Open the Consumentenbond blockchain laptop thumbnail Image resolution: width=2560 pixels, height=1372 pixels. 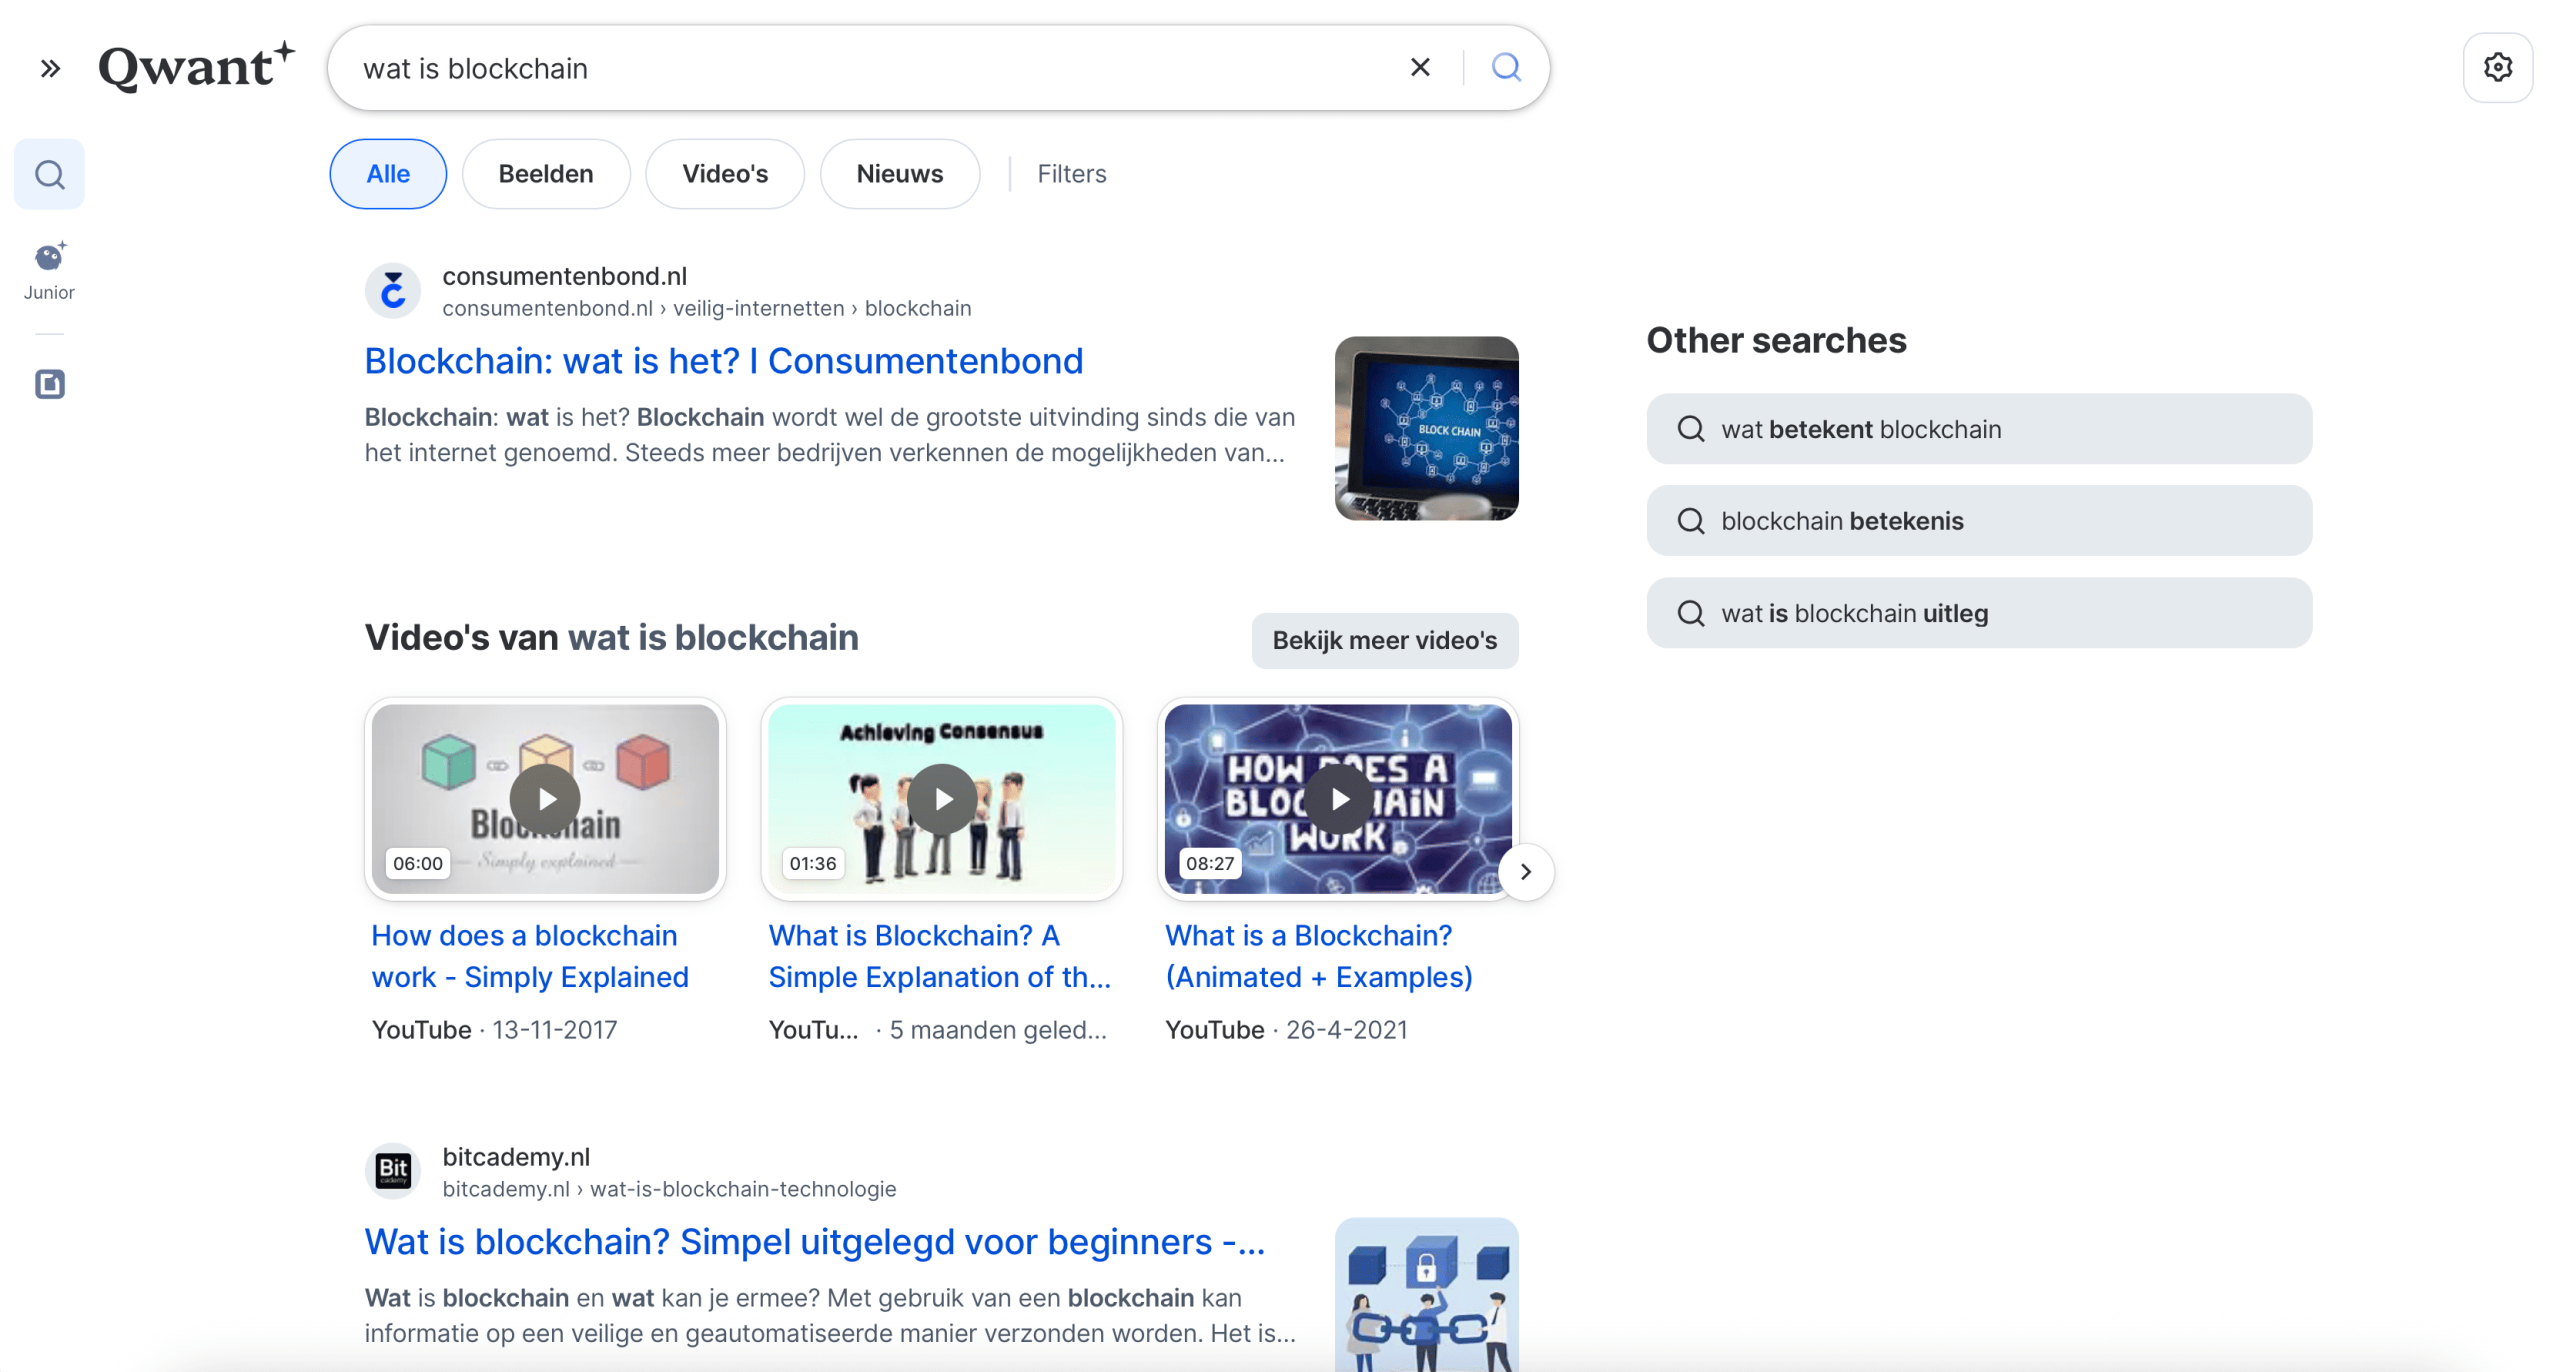(x=1426, y=428)
